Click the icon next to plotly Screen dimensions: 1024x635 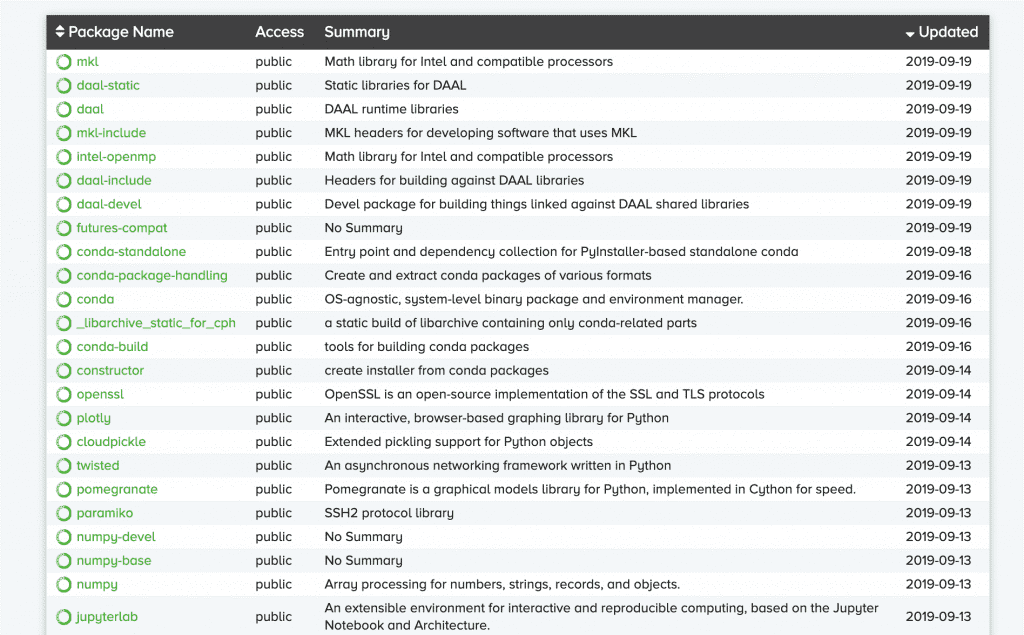(63, 418)
